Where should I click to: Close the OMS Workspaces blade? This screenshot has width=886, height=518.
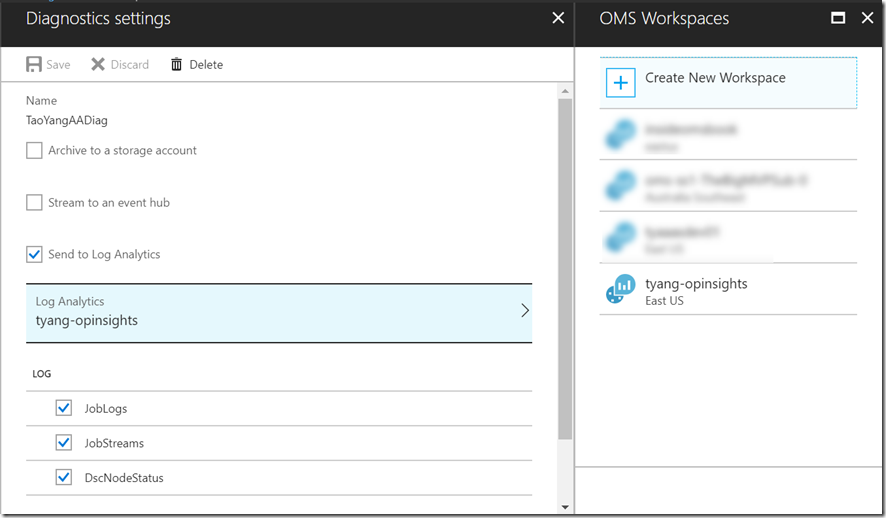[867, 18]
